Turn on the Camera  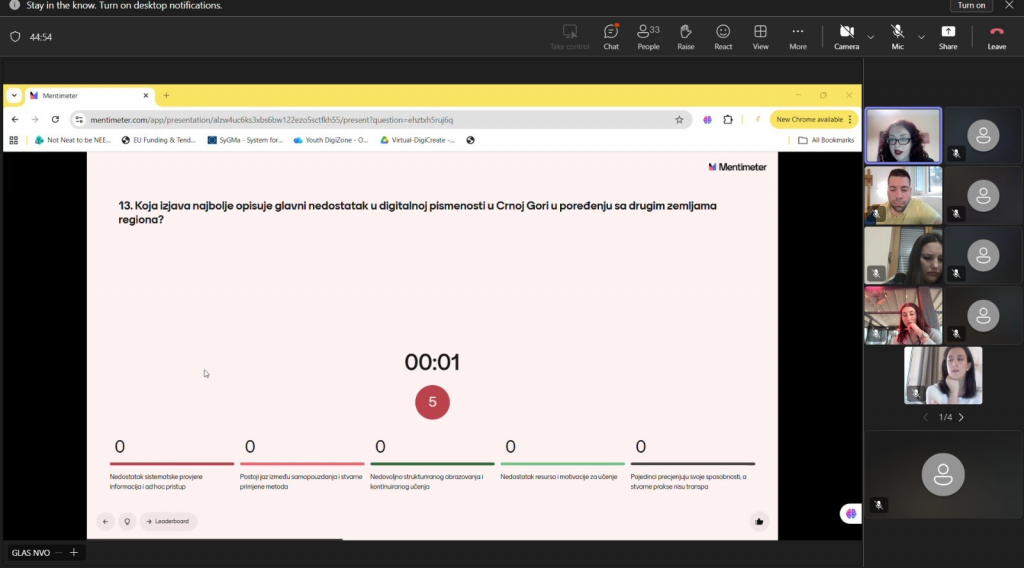pos(846,36)
